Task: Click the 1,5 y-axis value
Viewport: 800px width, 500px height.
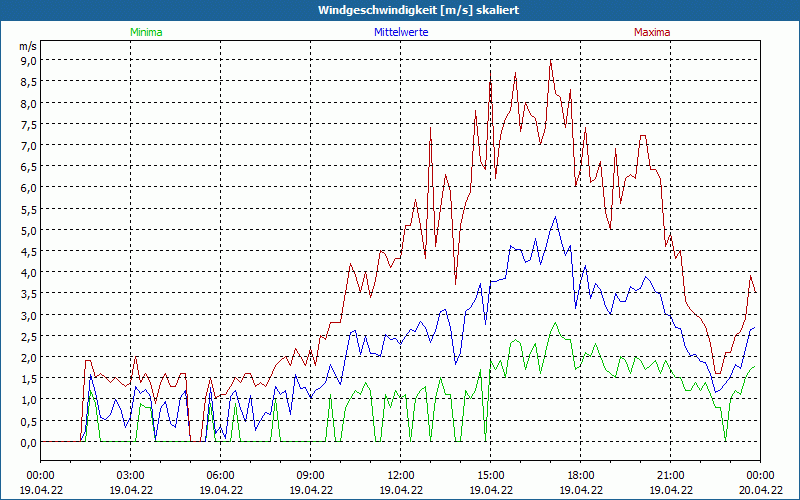Action: click(x=29, y=379)
